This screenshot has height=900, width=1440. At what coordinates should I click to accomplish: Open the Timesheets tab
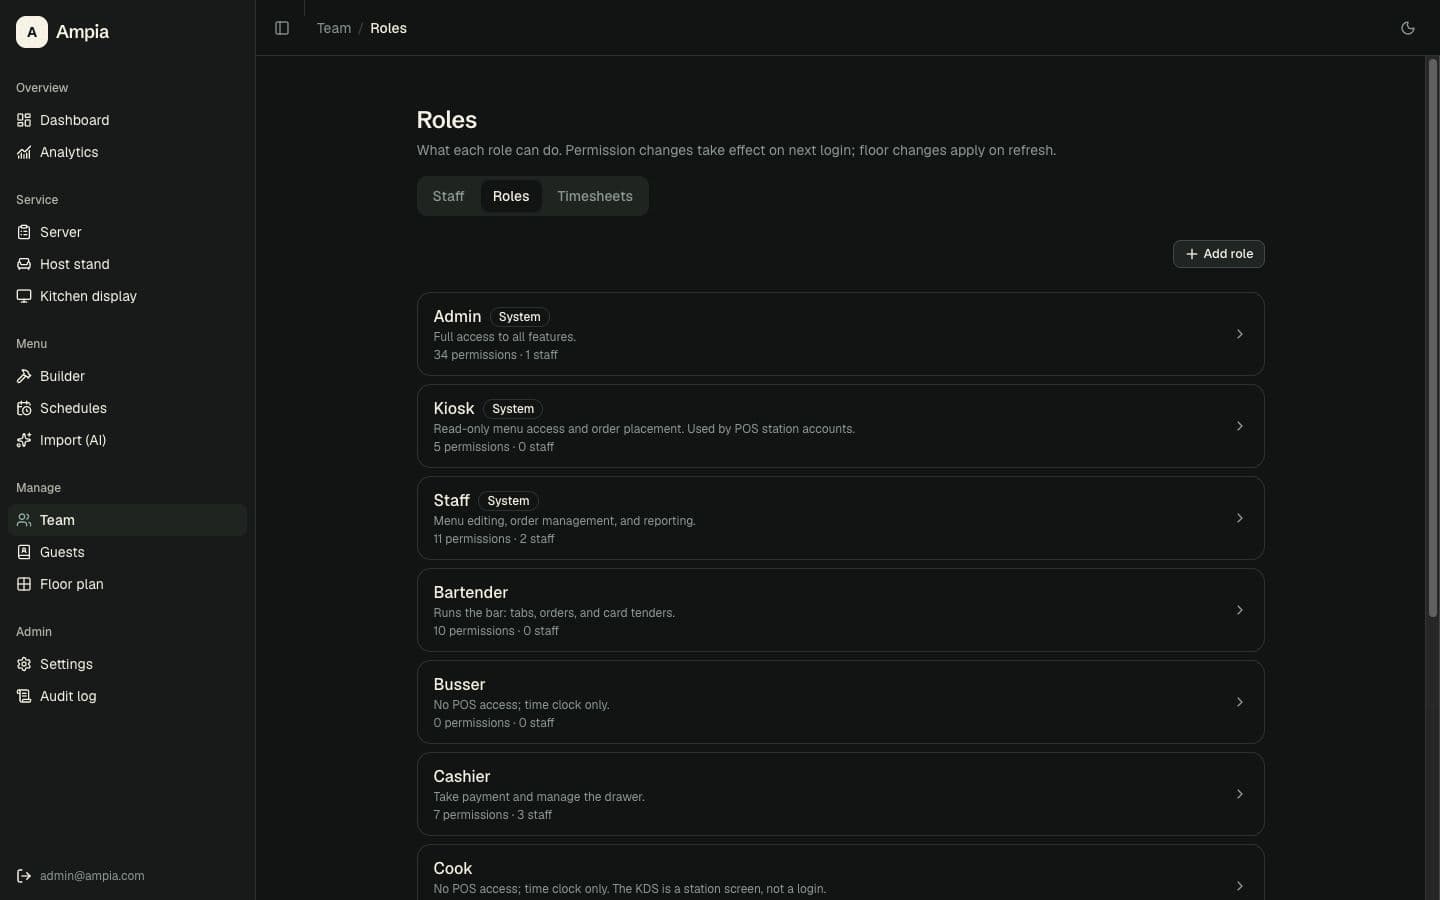pyautogui.click(x=595, y=196)
